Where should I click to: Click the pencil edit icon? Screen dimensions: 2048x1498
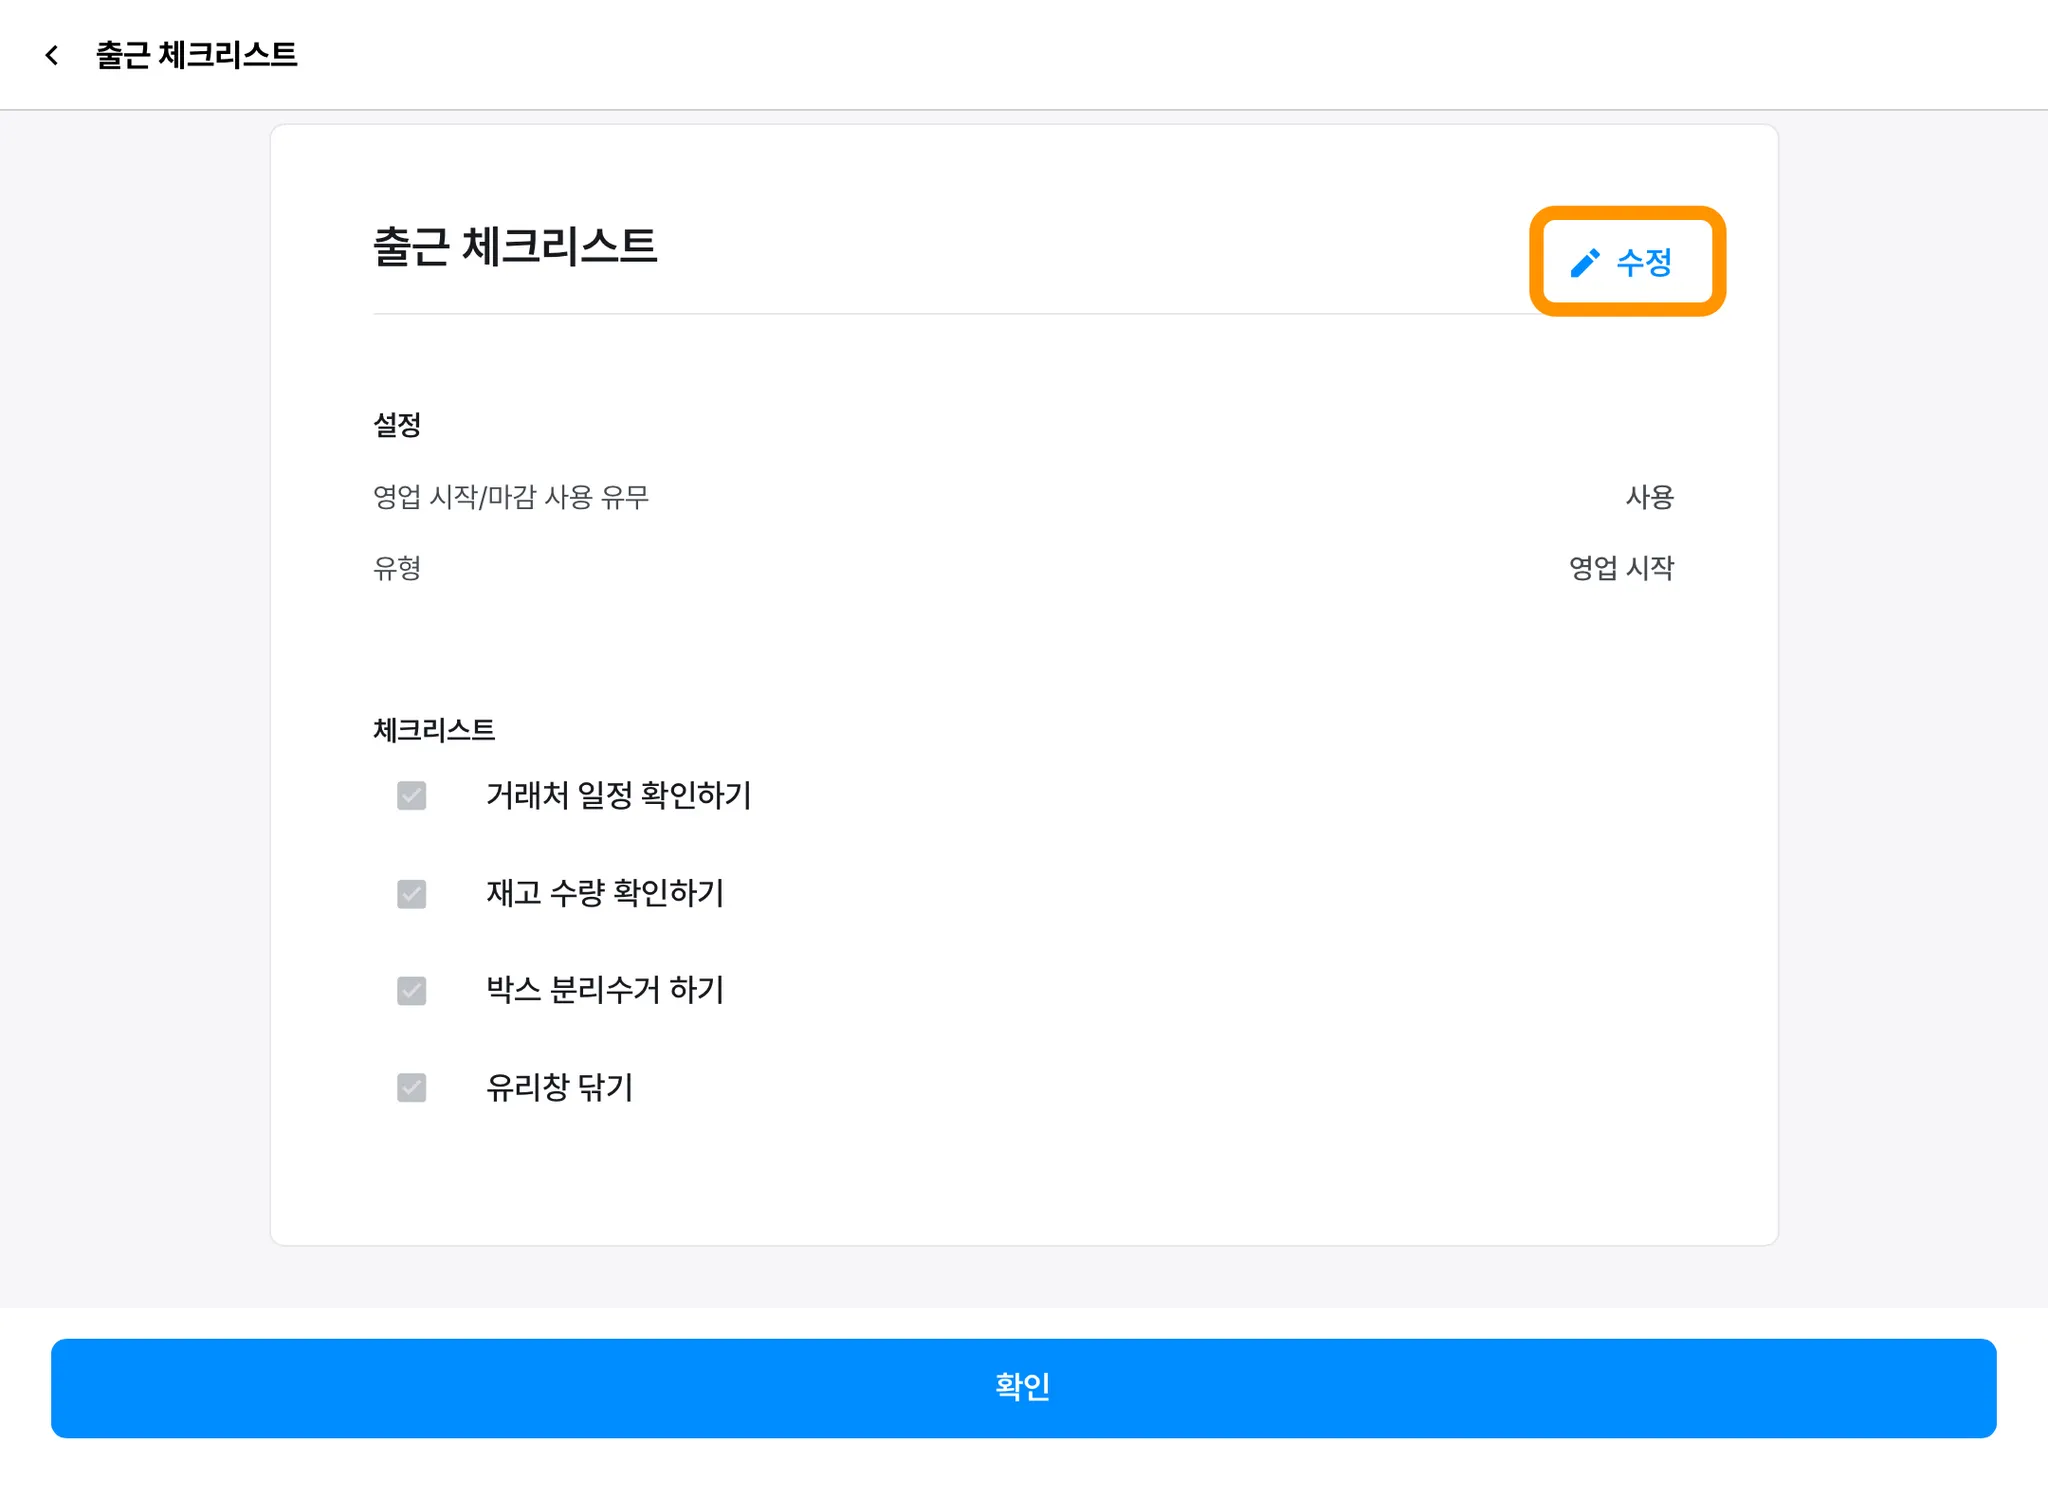pyautogui.click(x=1584, y=263)
